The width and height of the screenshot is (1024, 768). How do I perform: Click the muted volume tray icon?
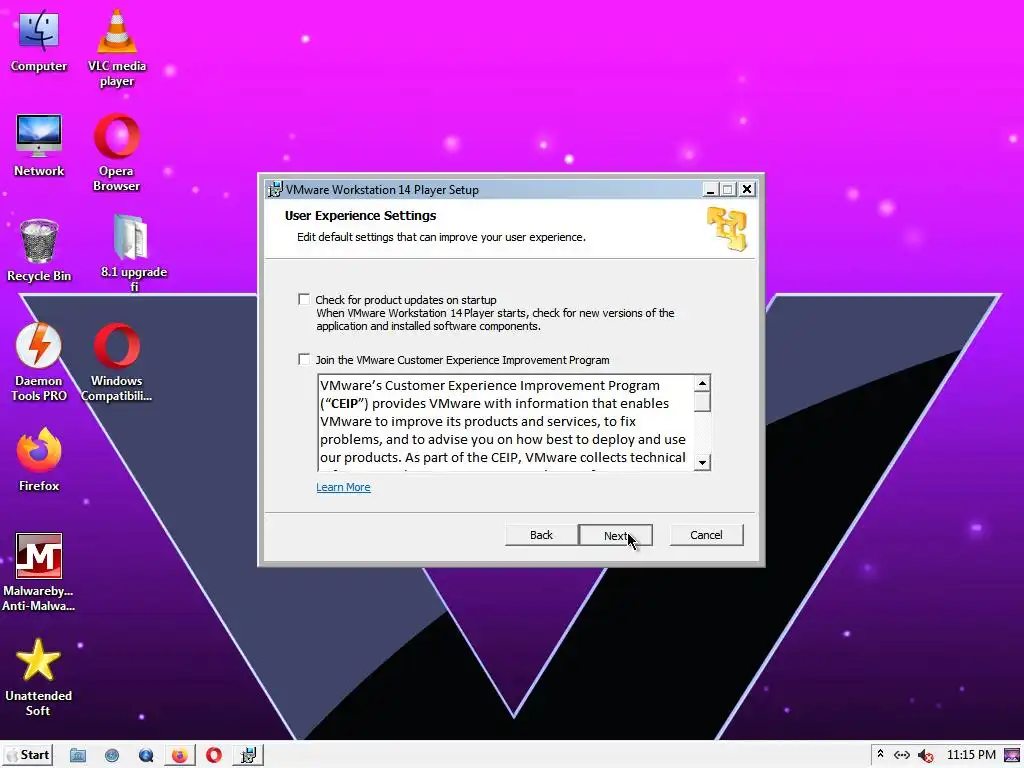click(x=925, y=756)
